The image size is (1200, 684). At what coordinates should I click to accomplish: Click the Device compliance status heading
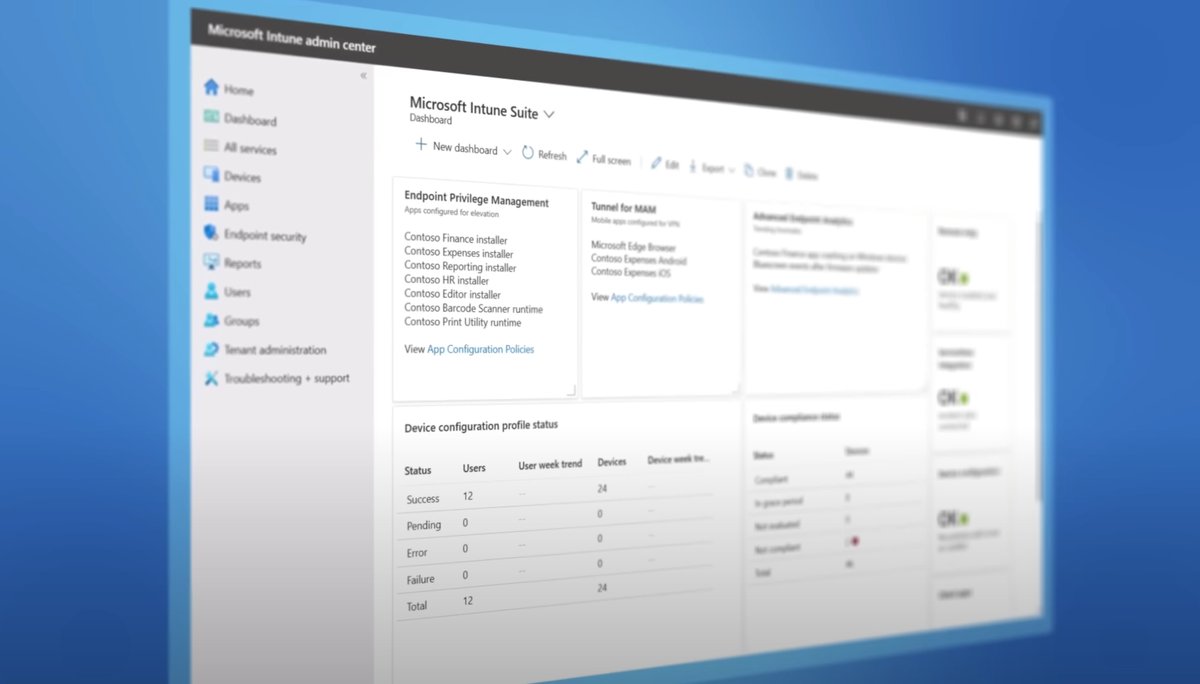click(x=796, y=418)
